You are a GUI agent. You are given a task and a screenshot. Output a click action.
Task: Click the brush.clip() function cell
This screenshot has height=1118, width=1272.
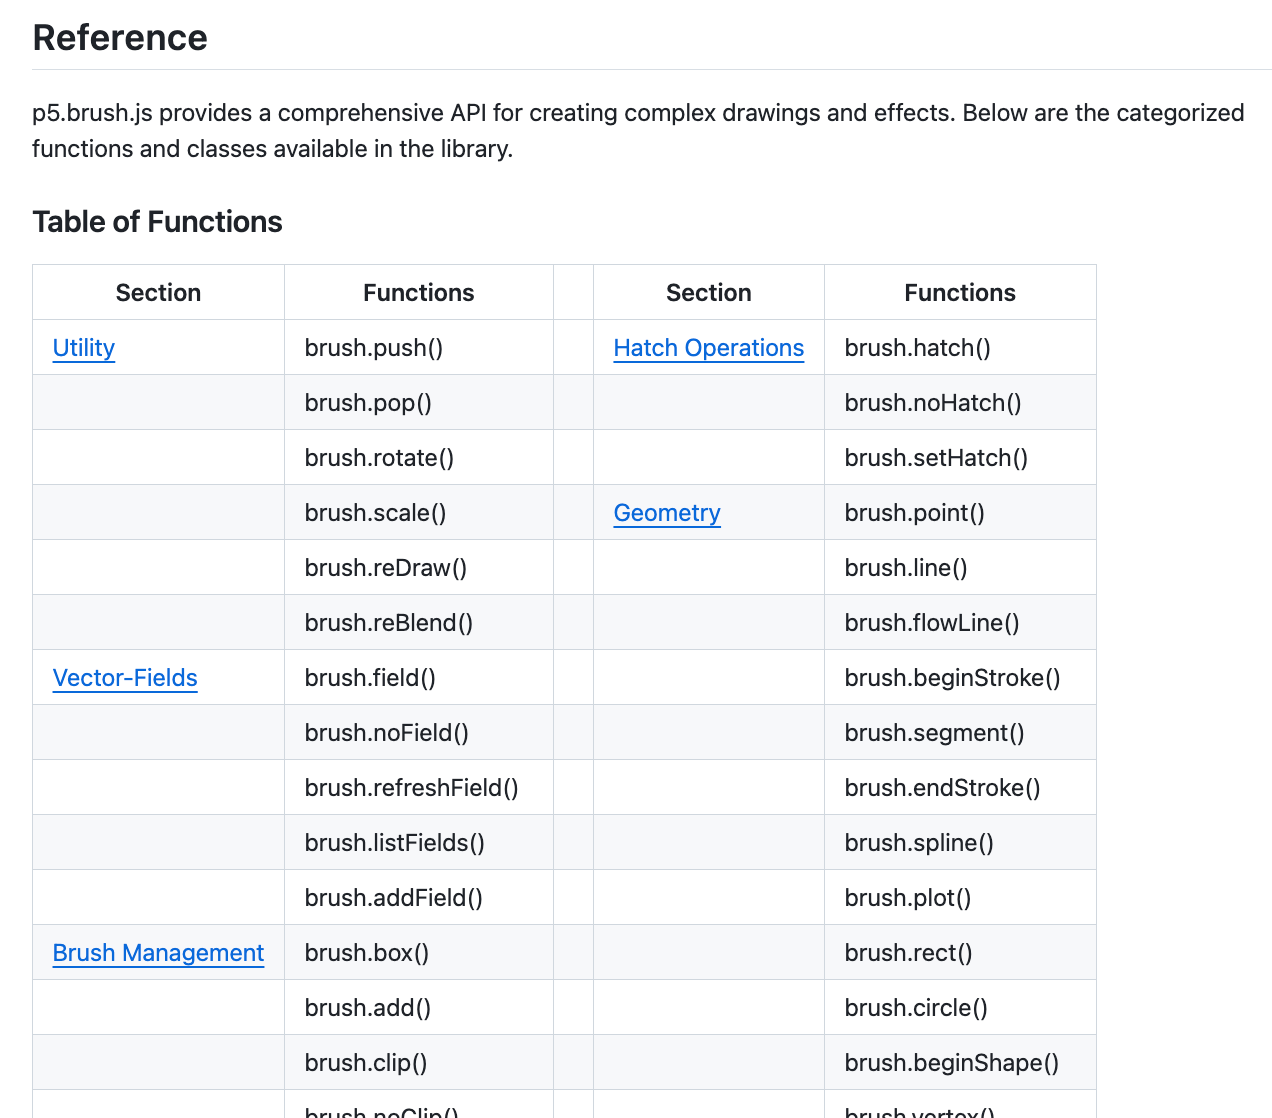point(366,1063)
